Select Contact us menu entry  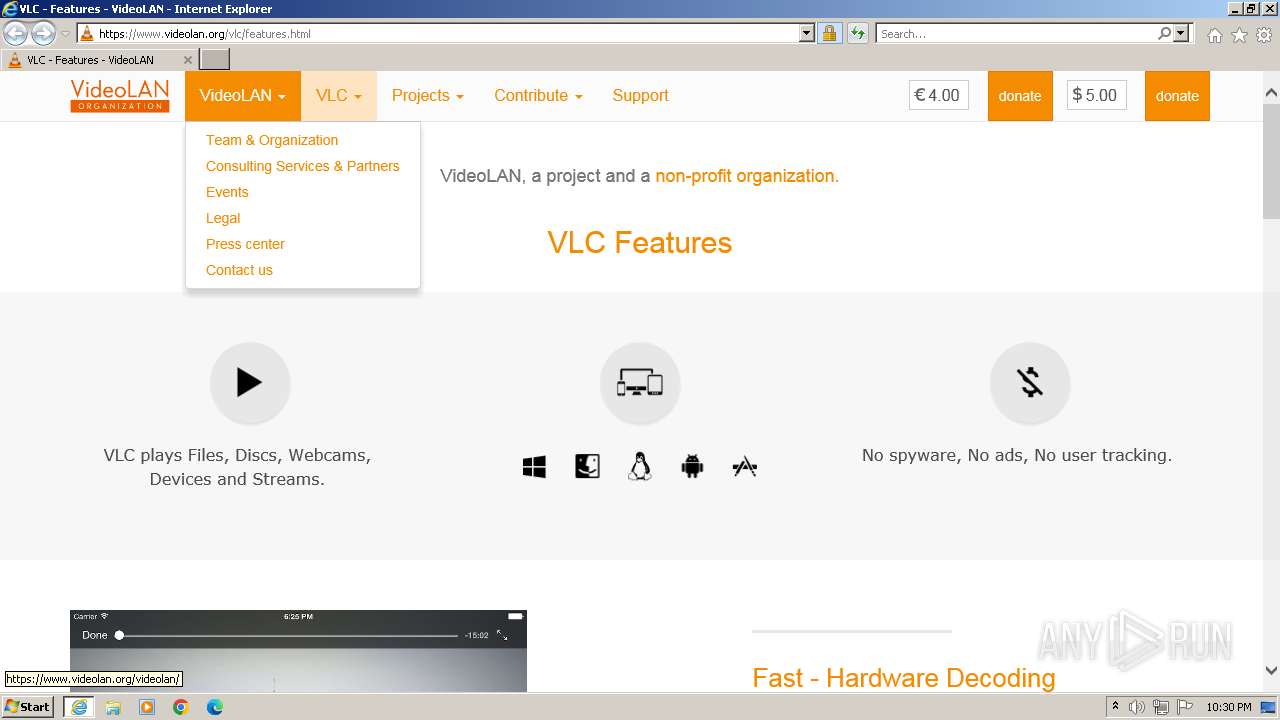(x=239, y=270)
